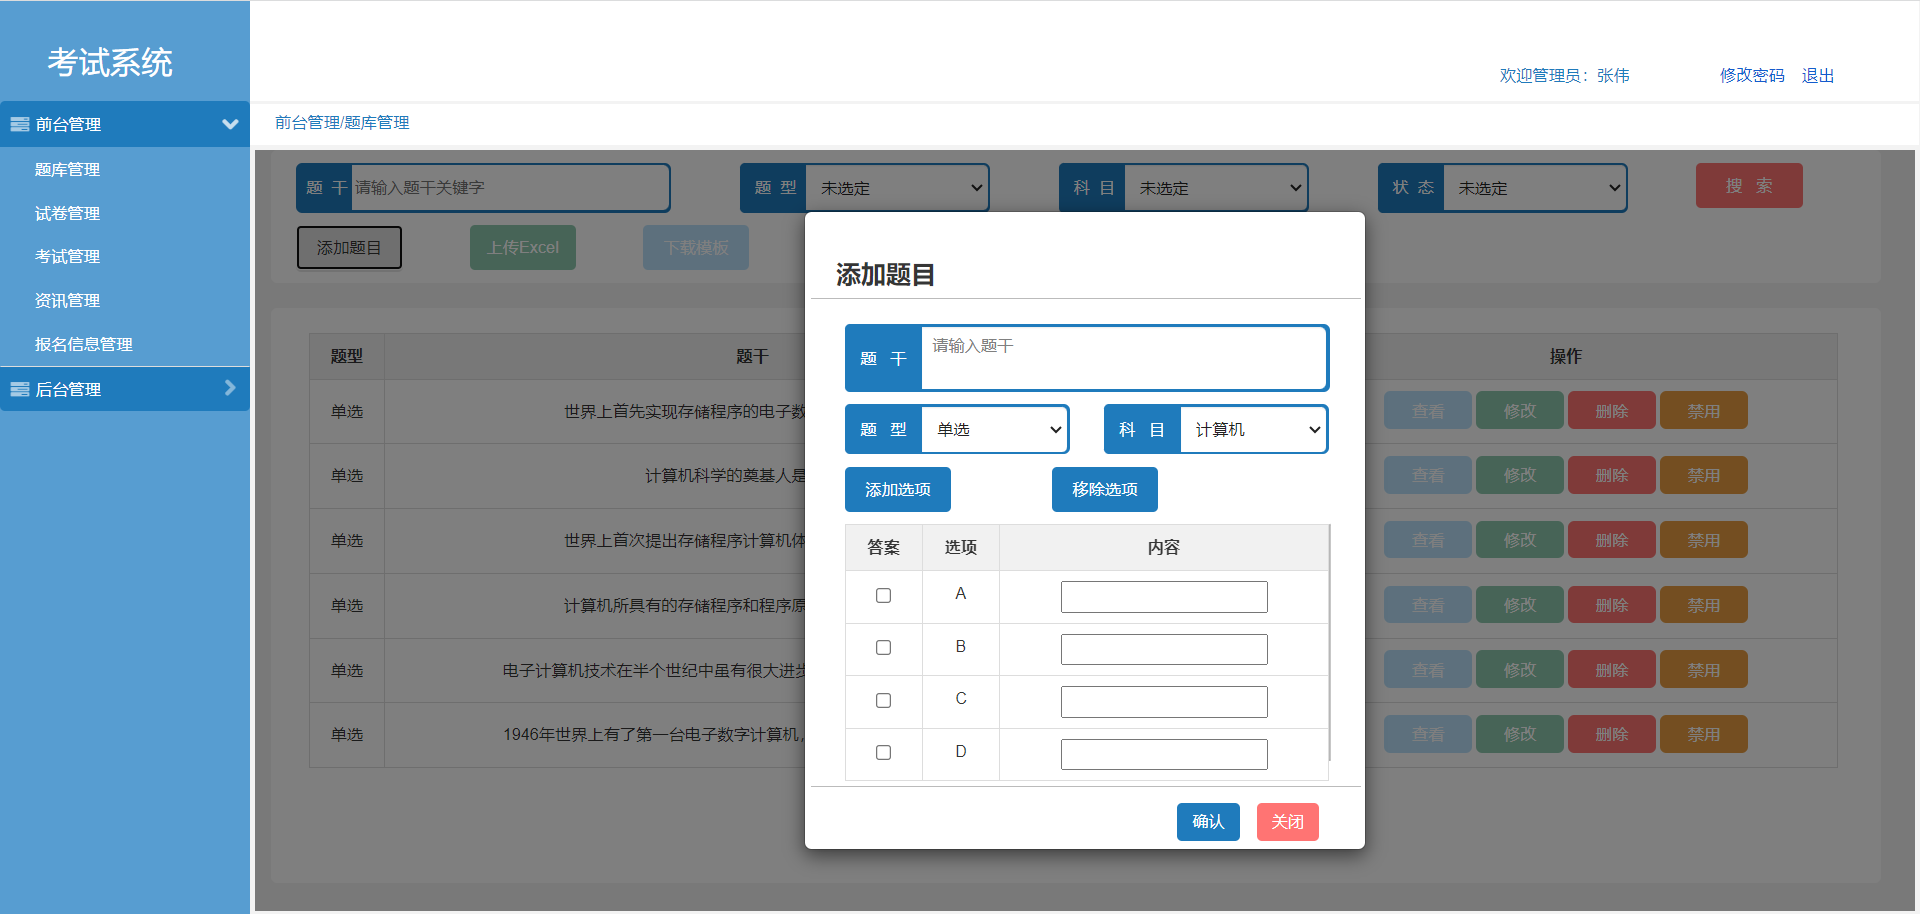Check the answer checkbox for option C
The image size is (1920, 914).
click(x=883, y=700)
